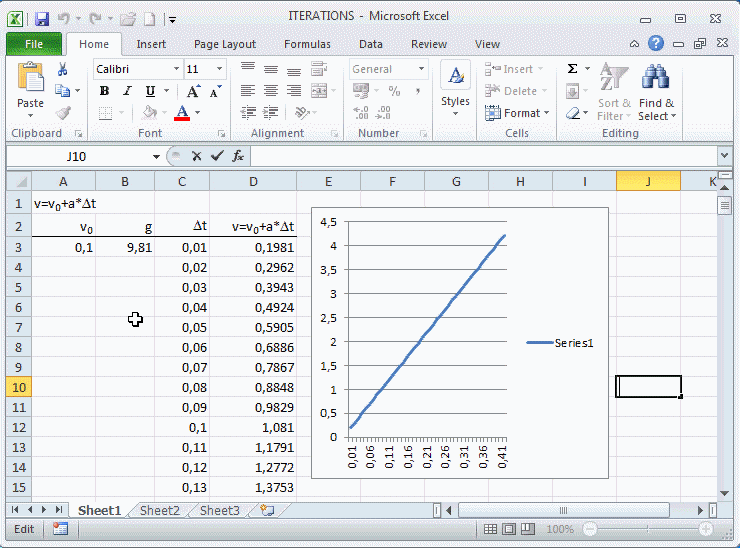Click the AutoSum sigma icon
This screenshot has width=740, height=548.
[x=573, y=69]
